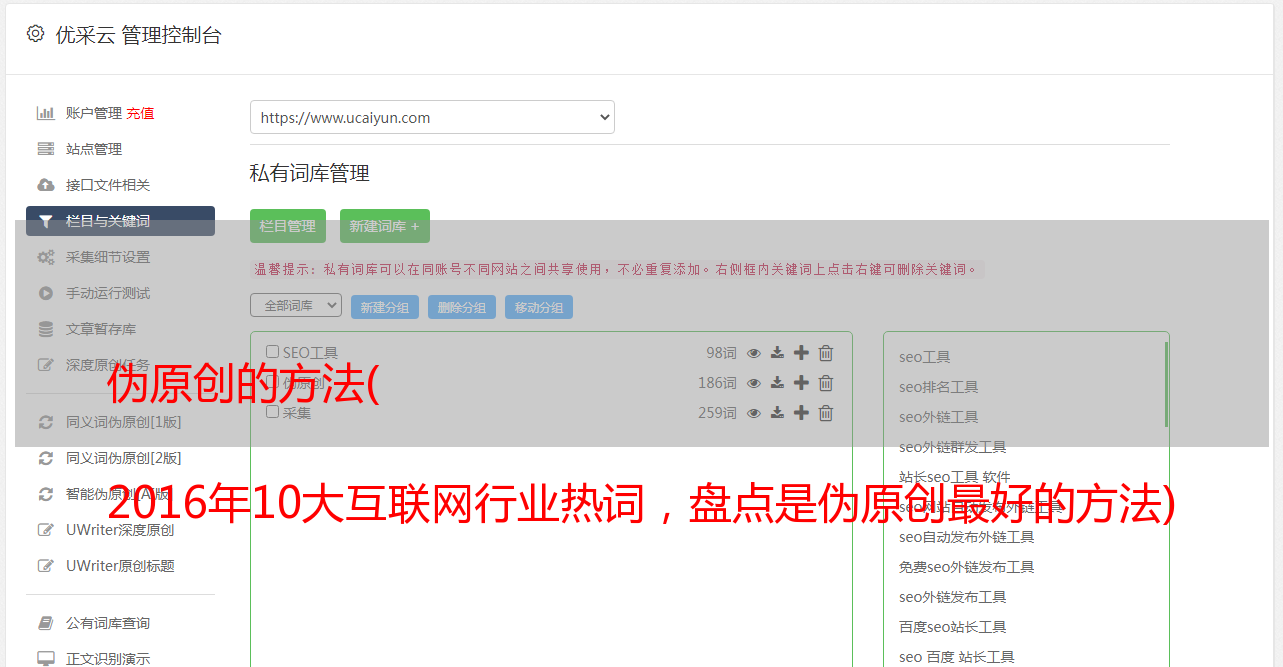Click the filter icon for 栏目与关键词
1283x667 pixels.
(x=46, y=221)
